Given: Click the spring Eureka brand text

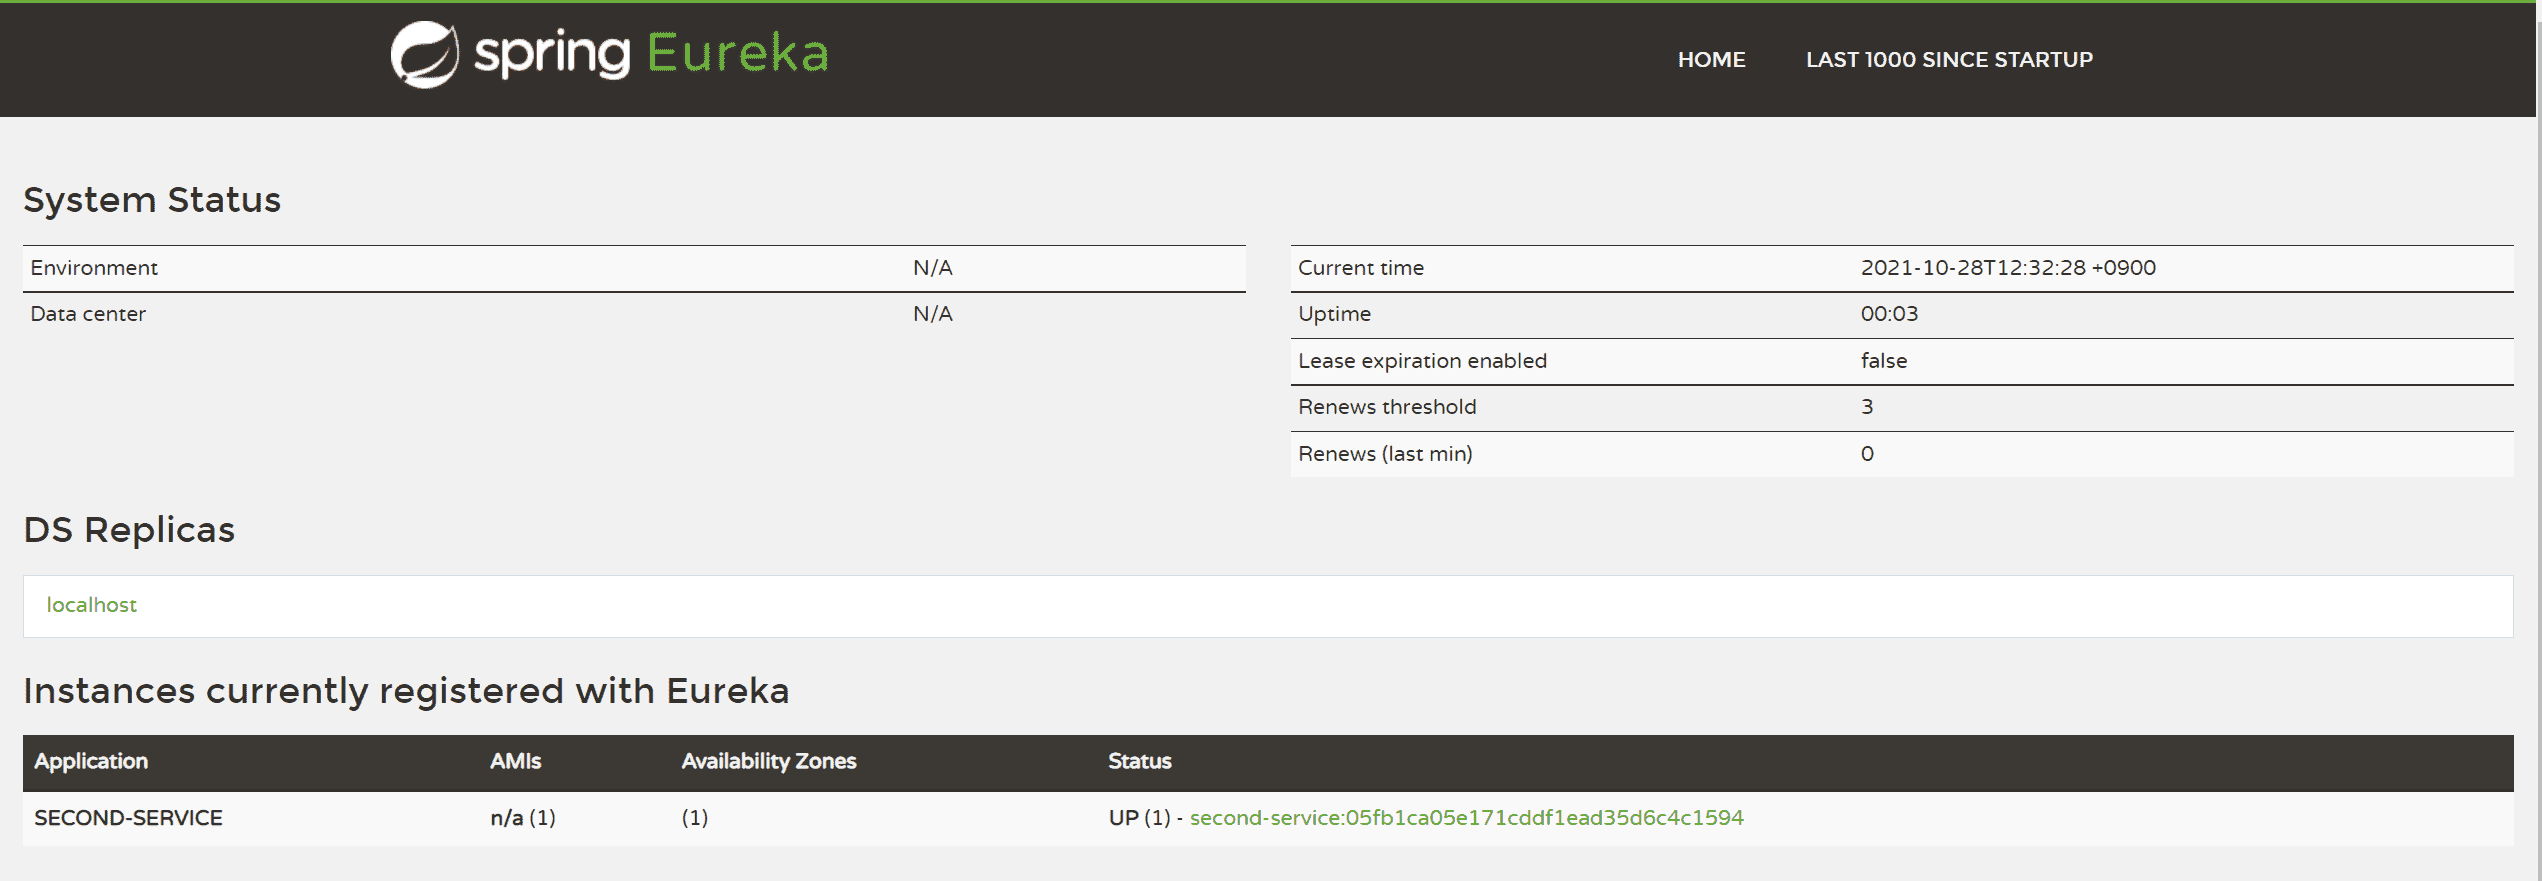Looking at the screenshot, I should coord(651,54).
